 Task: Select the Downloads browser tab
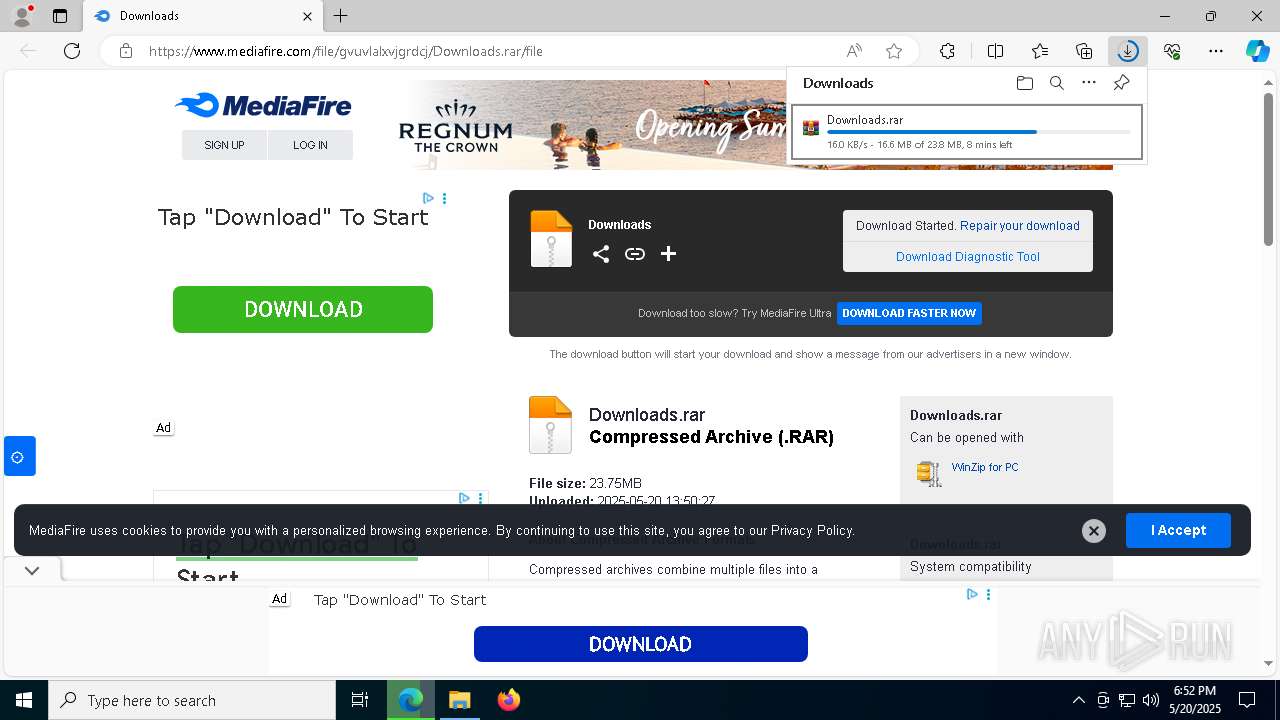point(203,16)
